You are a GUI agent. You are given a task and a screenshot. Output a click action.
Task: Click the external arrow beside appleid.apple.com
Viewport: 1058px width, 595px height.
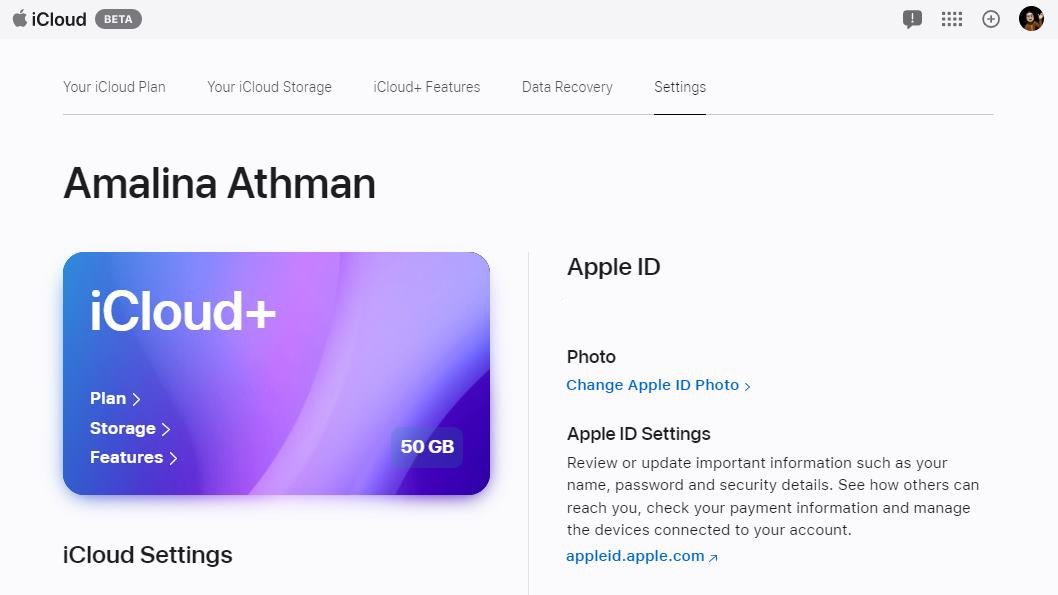pos(713,558)
